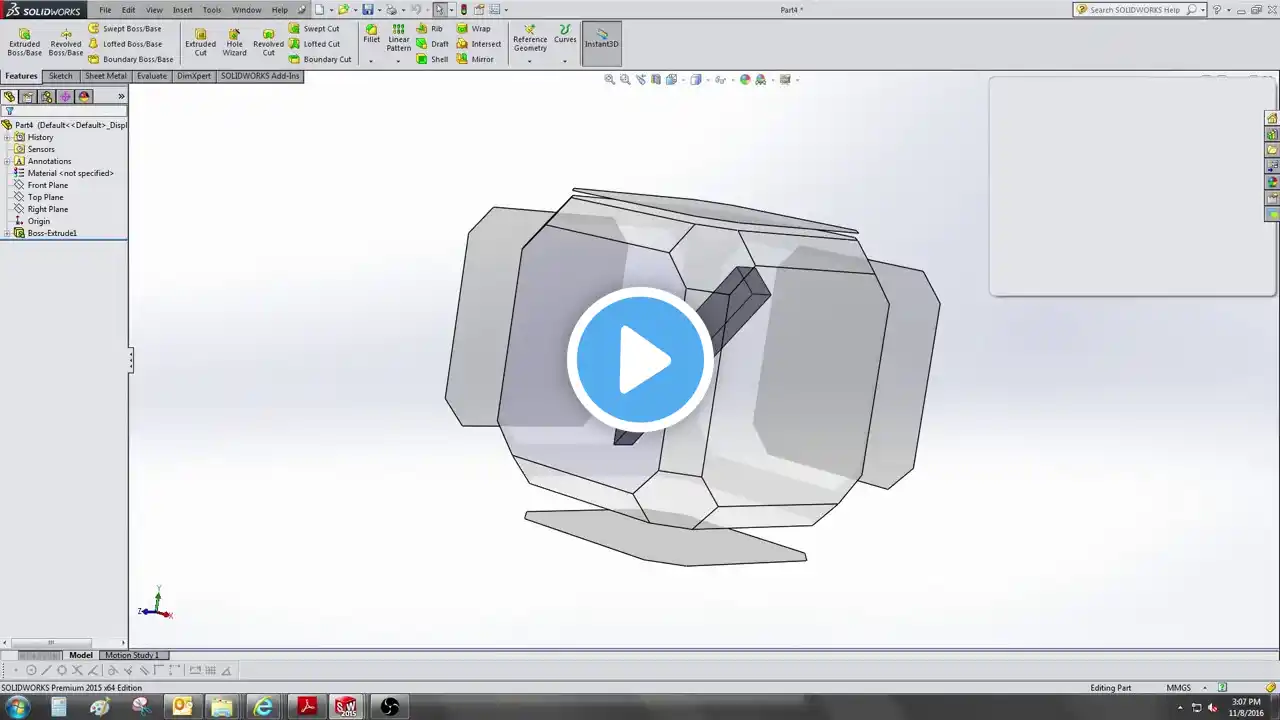Image resolution: width=1280 pixels, height=720 pixels.
Task: Open the ConfigurationManager panel tab
Action: [x=47, y=97]
